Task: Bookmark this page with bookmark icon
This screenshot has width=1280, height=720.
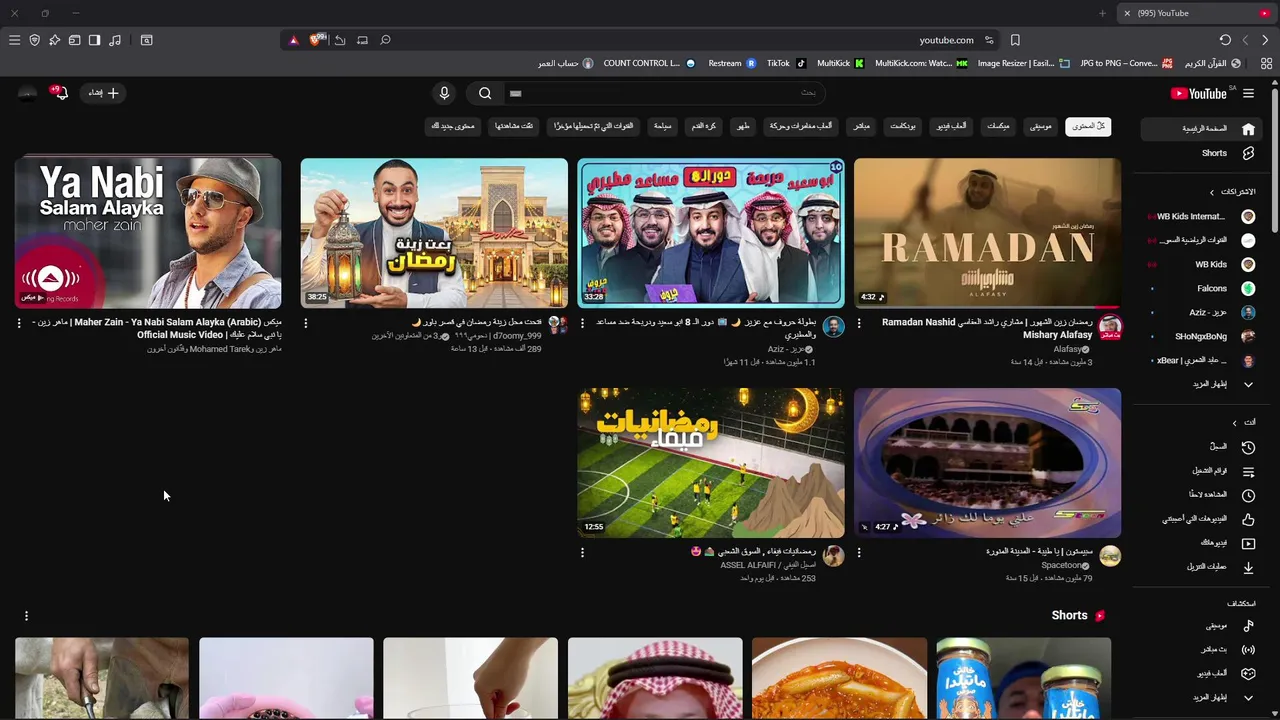Action: 1015,40
